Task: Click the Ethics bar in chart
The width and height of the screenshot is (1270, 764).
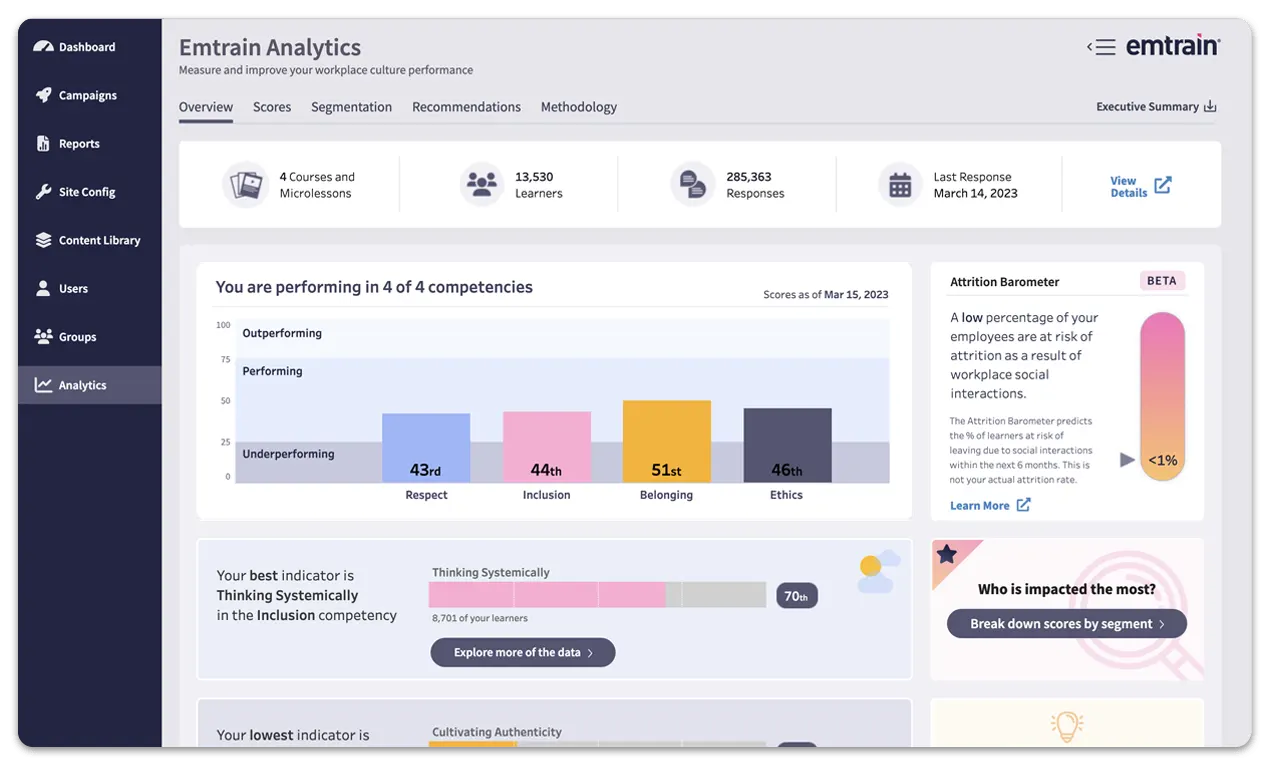Action: [x=787, y=446]
